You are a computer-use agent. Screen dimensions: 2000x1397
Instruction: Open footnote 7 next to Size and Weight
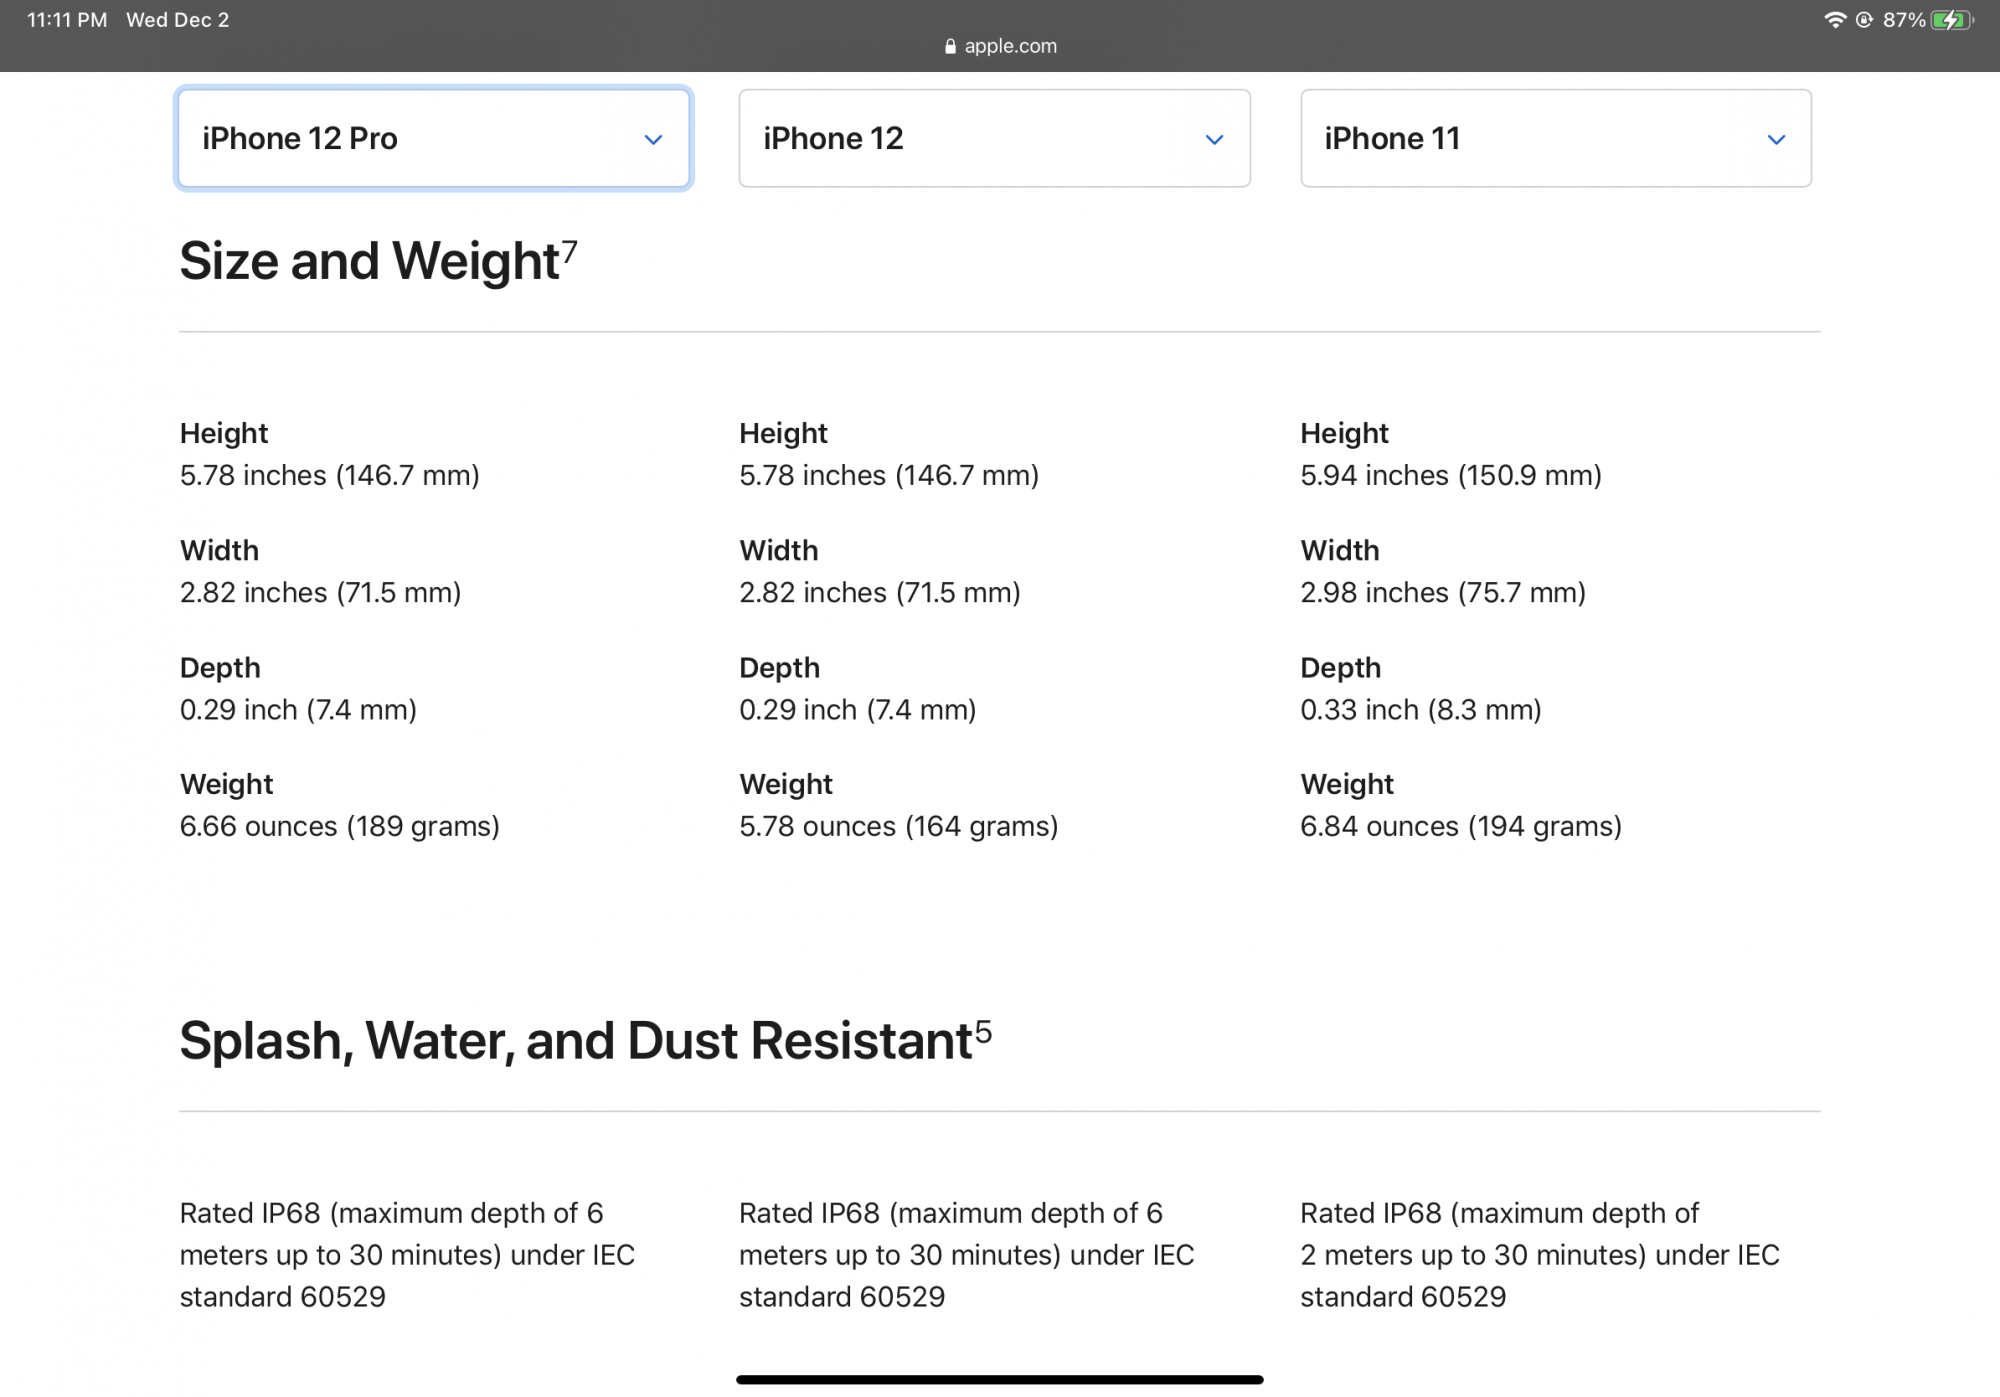point(569,250)
